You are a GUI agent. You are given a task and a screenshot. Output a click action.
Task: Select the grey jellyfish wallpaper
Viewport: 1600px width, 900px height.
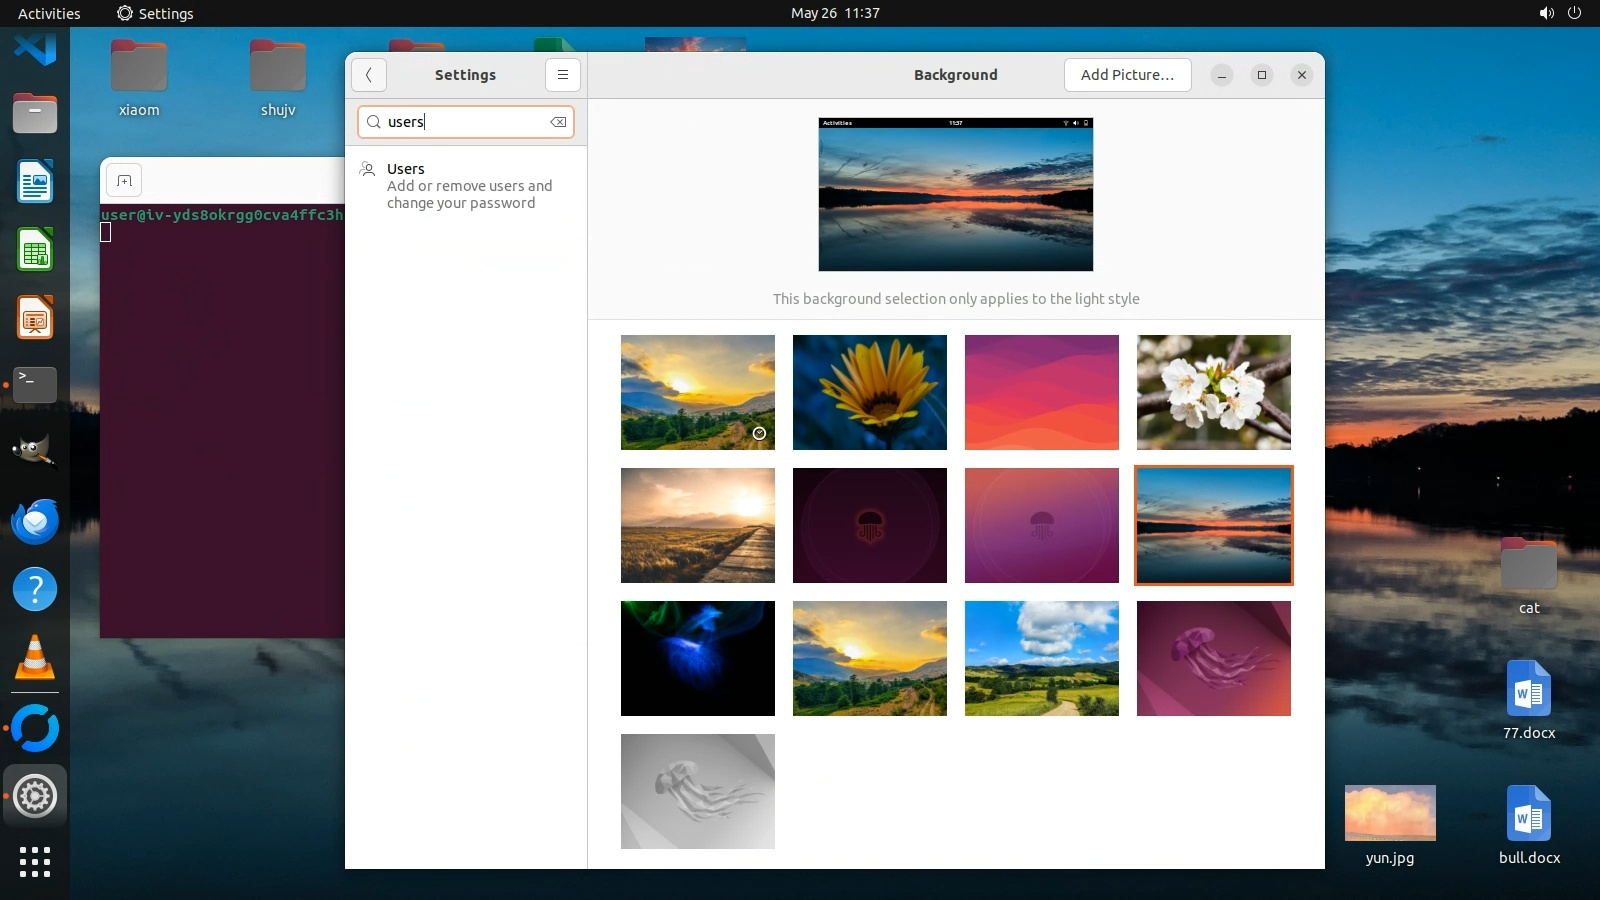[x=697, y=791]
